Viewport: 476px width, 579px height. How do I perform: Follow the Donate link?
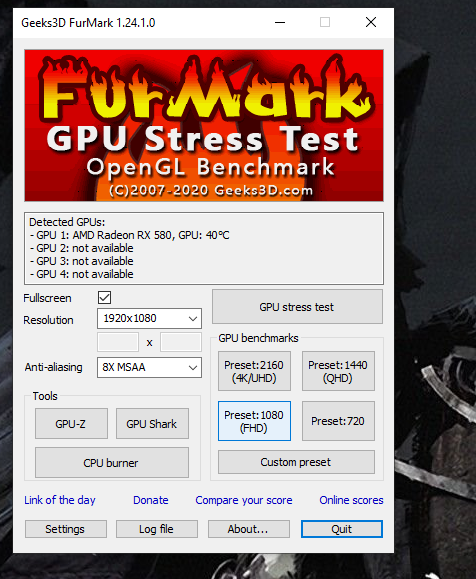151,500
